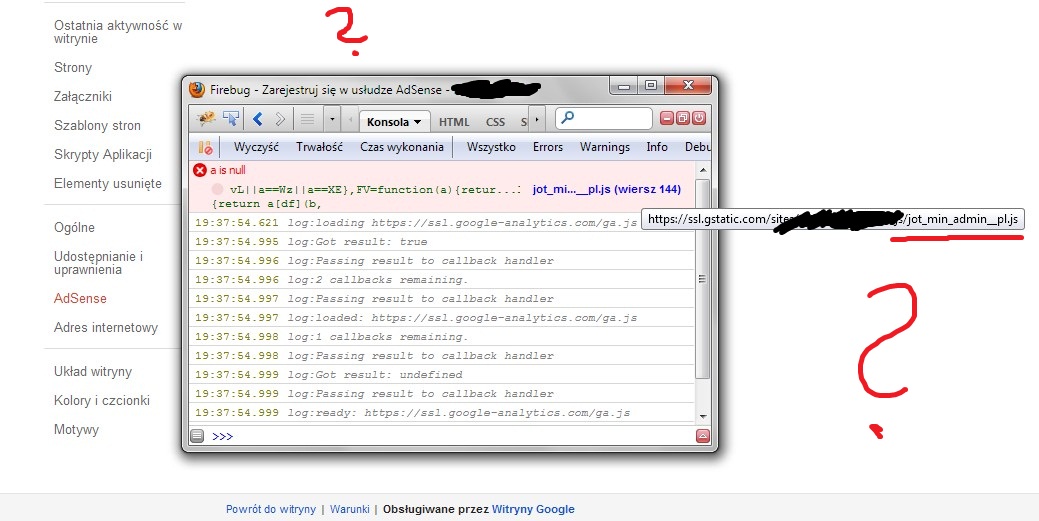Expand the multi-line command editor red arrow icon
Viewport: 1039px width, 521px height.
(x=702, y=436)
